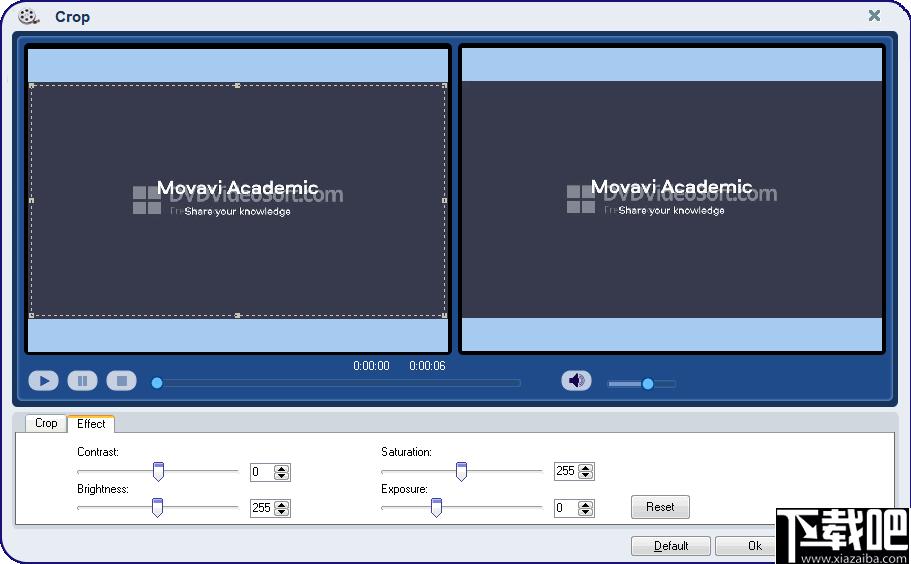This screenshot has height=564, width=911.
Task: Select the Effect tab
Action: pyautogui.click(x=91, y=424)
